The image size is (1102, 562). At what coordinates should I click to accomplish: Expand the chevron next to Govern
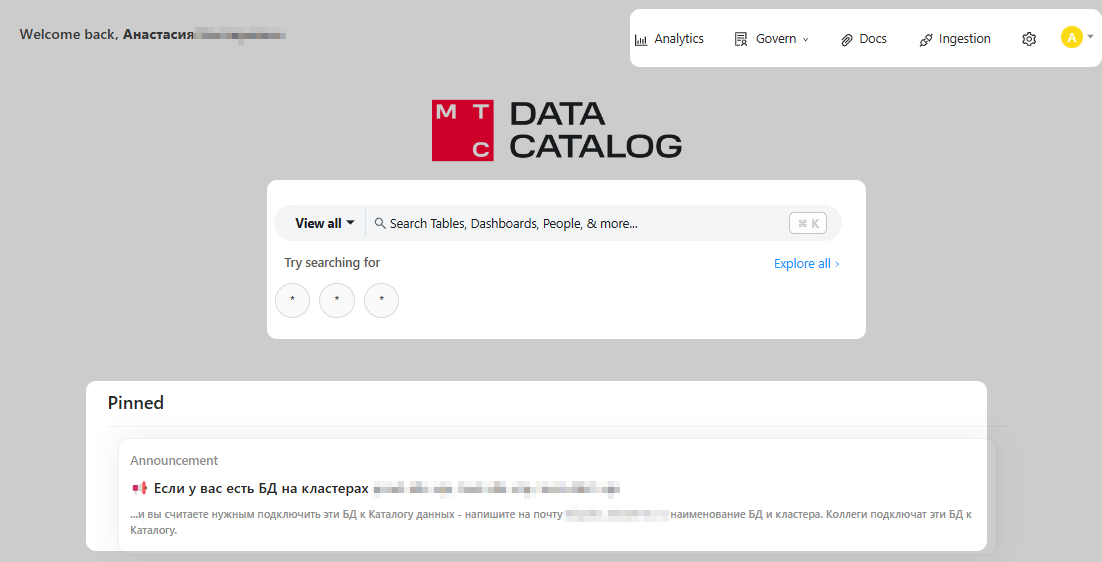(806, 40)
